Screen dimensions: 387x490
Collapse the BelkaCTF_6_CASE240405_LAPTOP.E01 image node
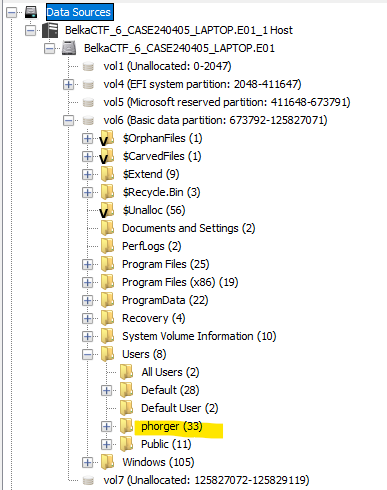click(50, 49)
